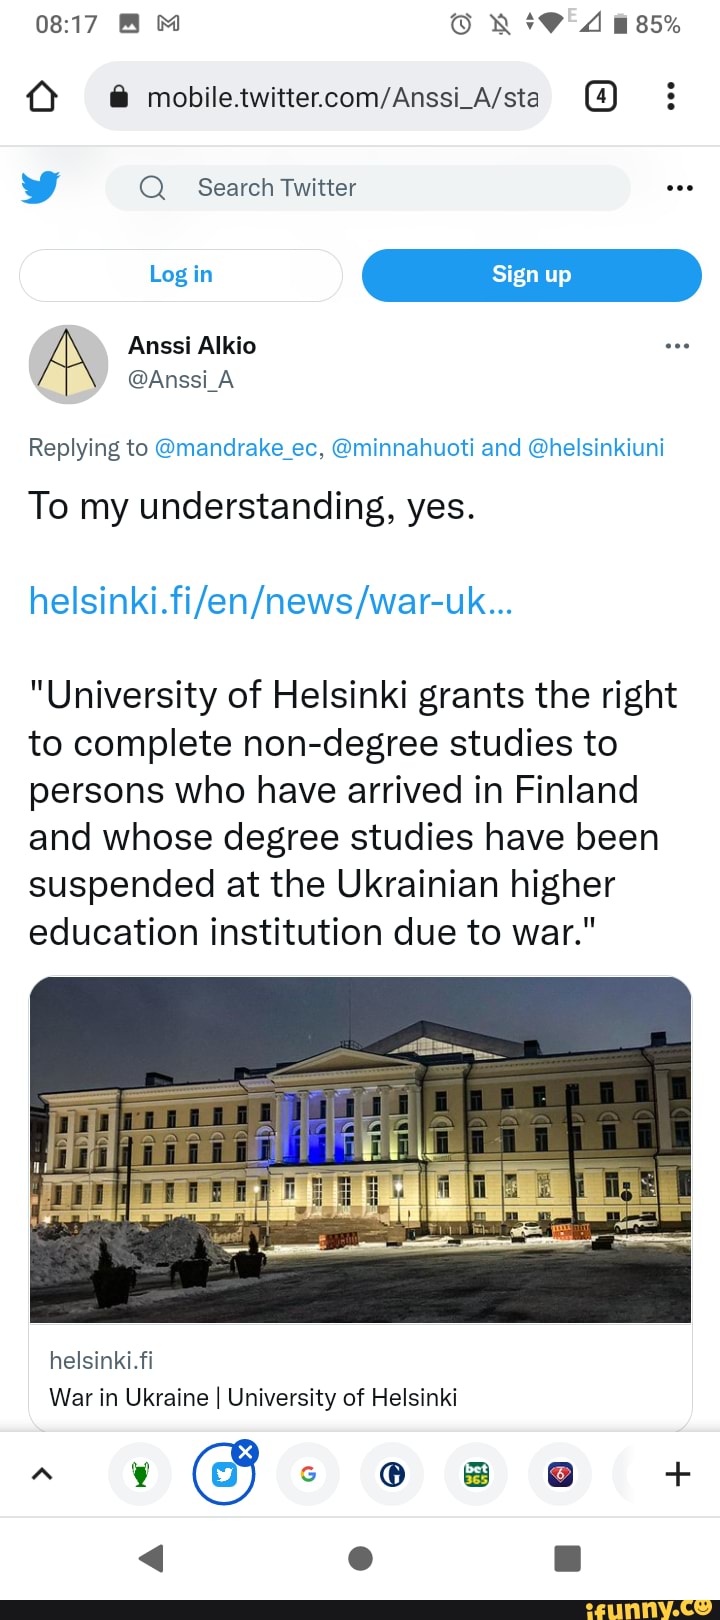Open Anssi Alkio's profile avatar
720x1620 pixels.
click(68, 364)
